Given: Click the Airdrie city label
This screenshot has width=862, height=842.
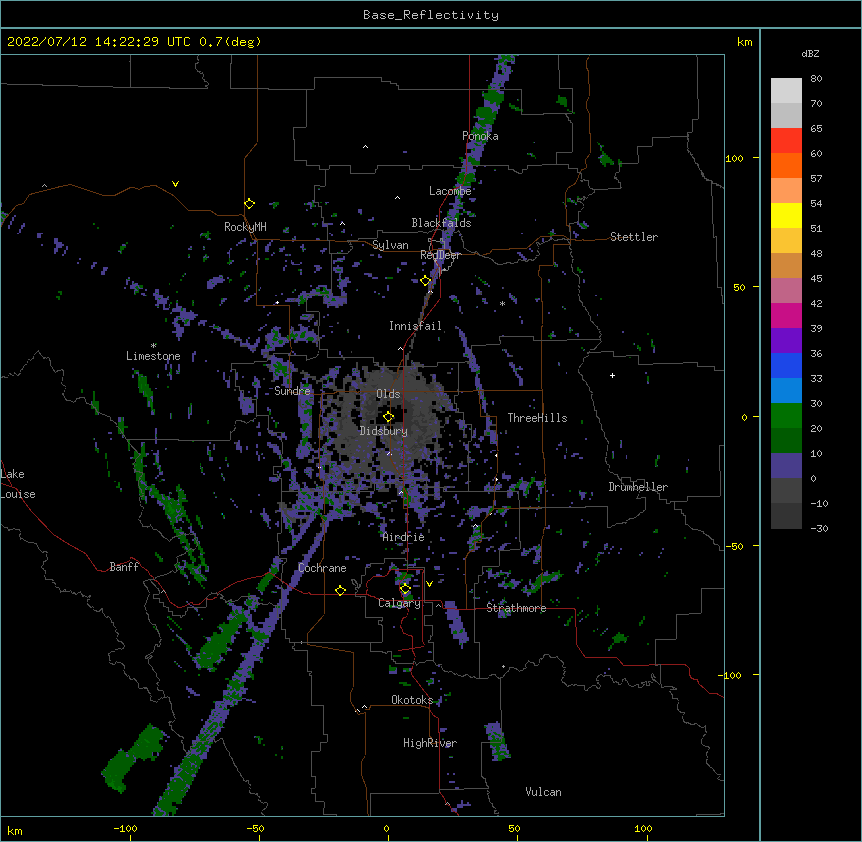Looking at the screenshot, I should tap(403, 537).
